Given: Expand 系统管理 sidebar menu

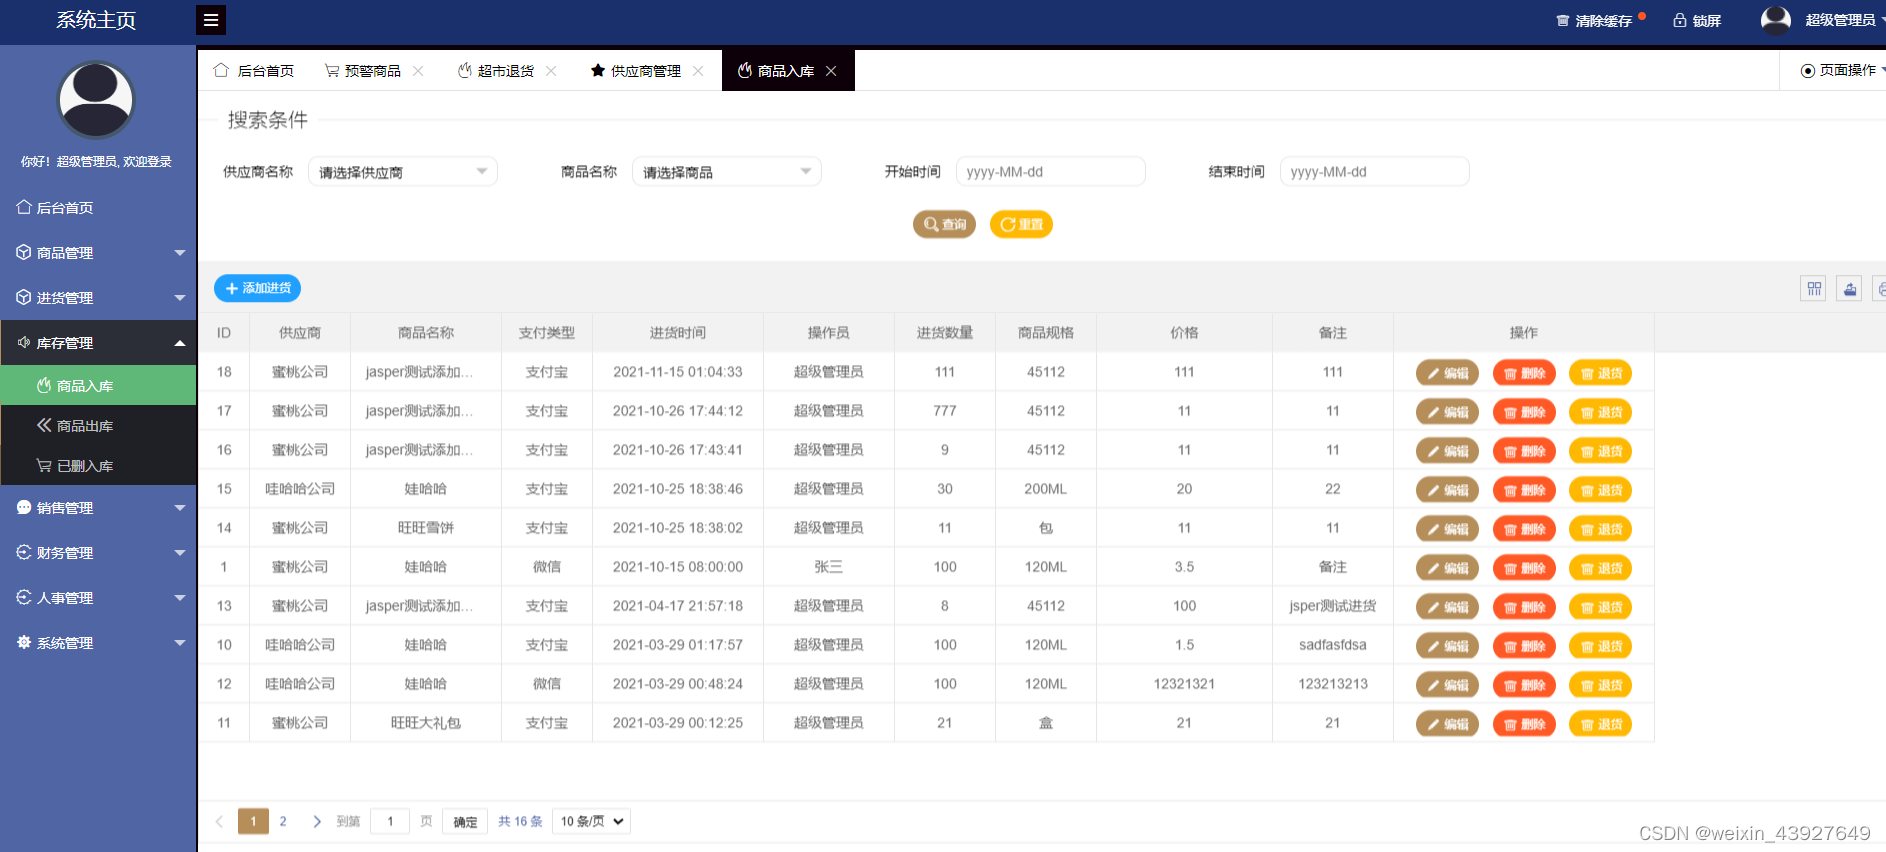Looking at the screenshot, I should [98, 642].
